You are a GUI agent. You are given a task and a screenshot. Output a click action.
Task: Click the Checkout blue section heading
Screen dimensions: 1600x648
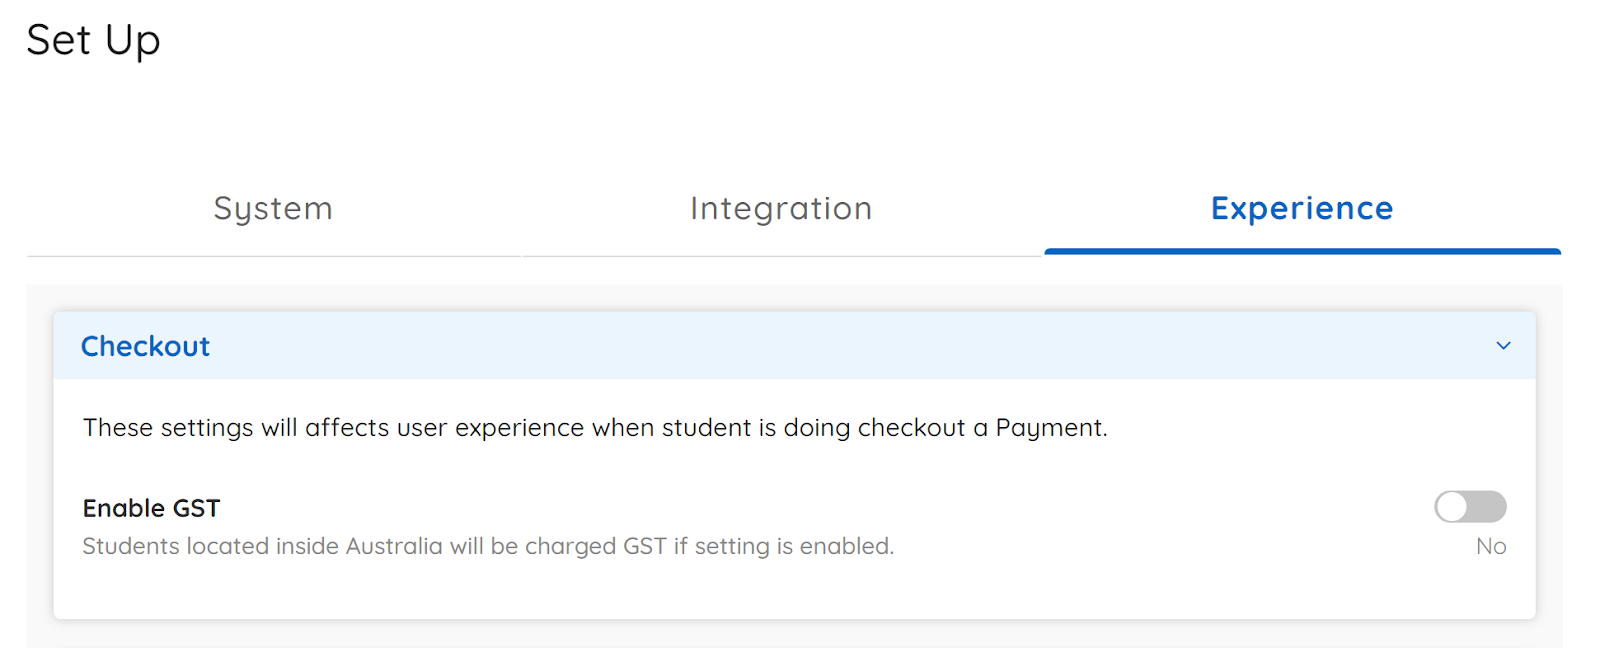145,346
